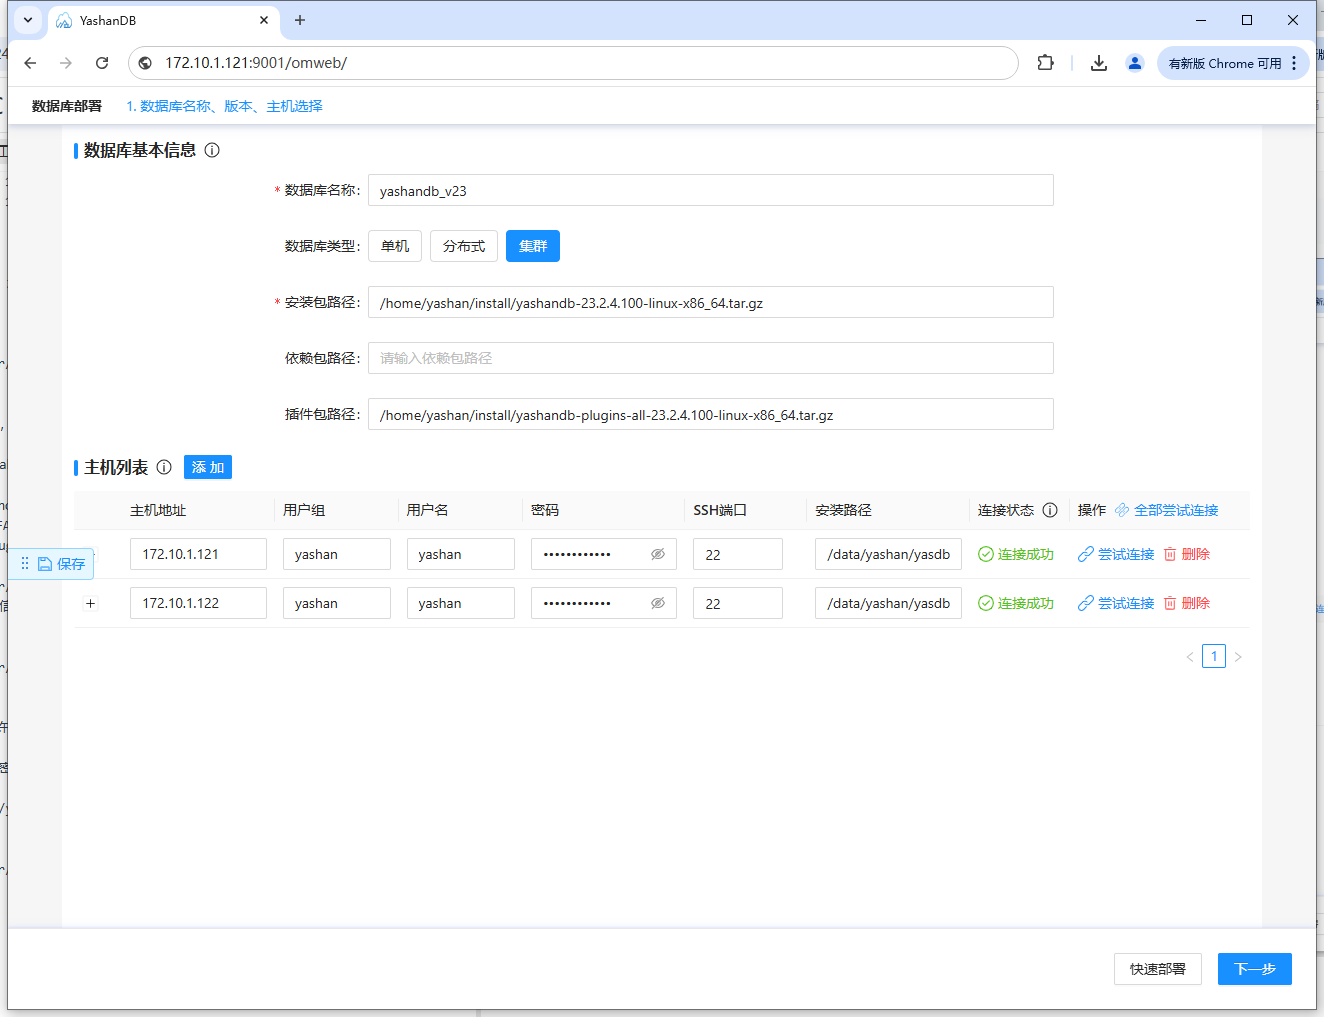Toggle password visibility for host 172.10.1.121
The width and height of the screenshot is (1324, 1017).
click(658, 554)
